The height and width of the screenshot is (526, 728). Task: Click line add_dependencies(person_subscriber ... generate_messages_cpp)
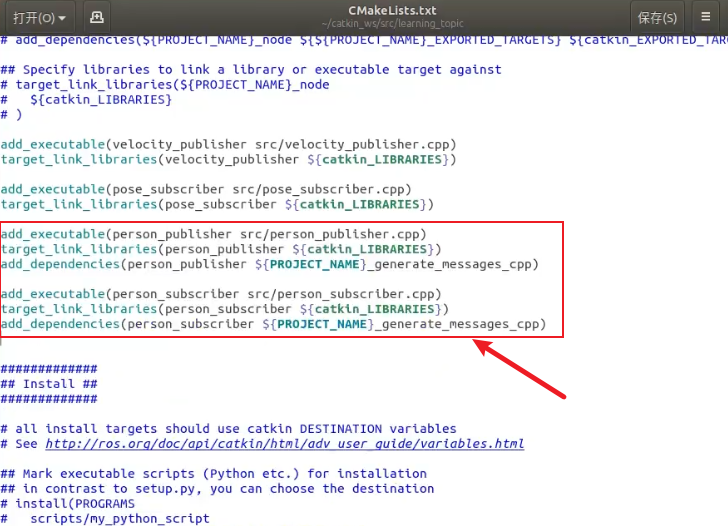[273, 325]
